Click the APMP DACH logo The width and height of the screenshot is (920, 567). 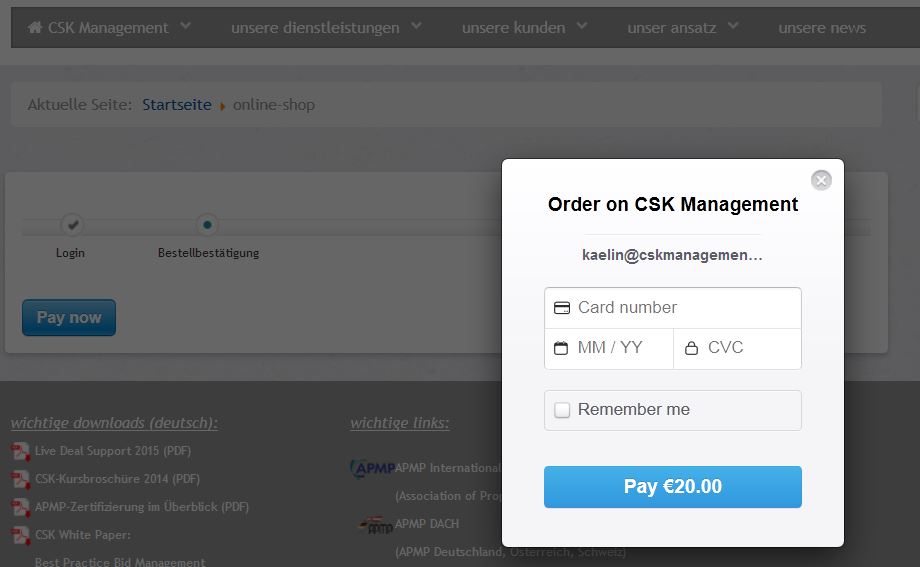pos(376,525)
